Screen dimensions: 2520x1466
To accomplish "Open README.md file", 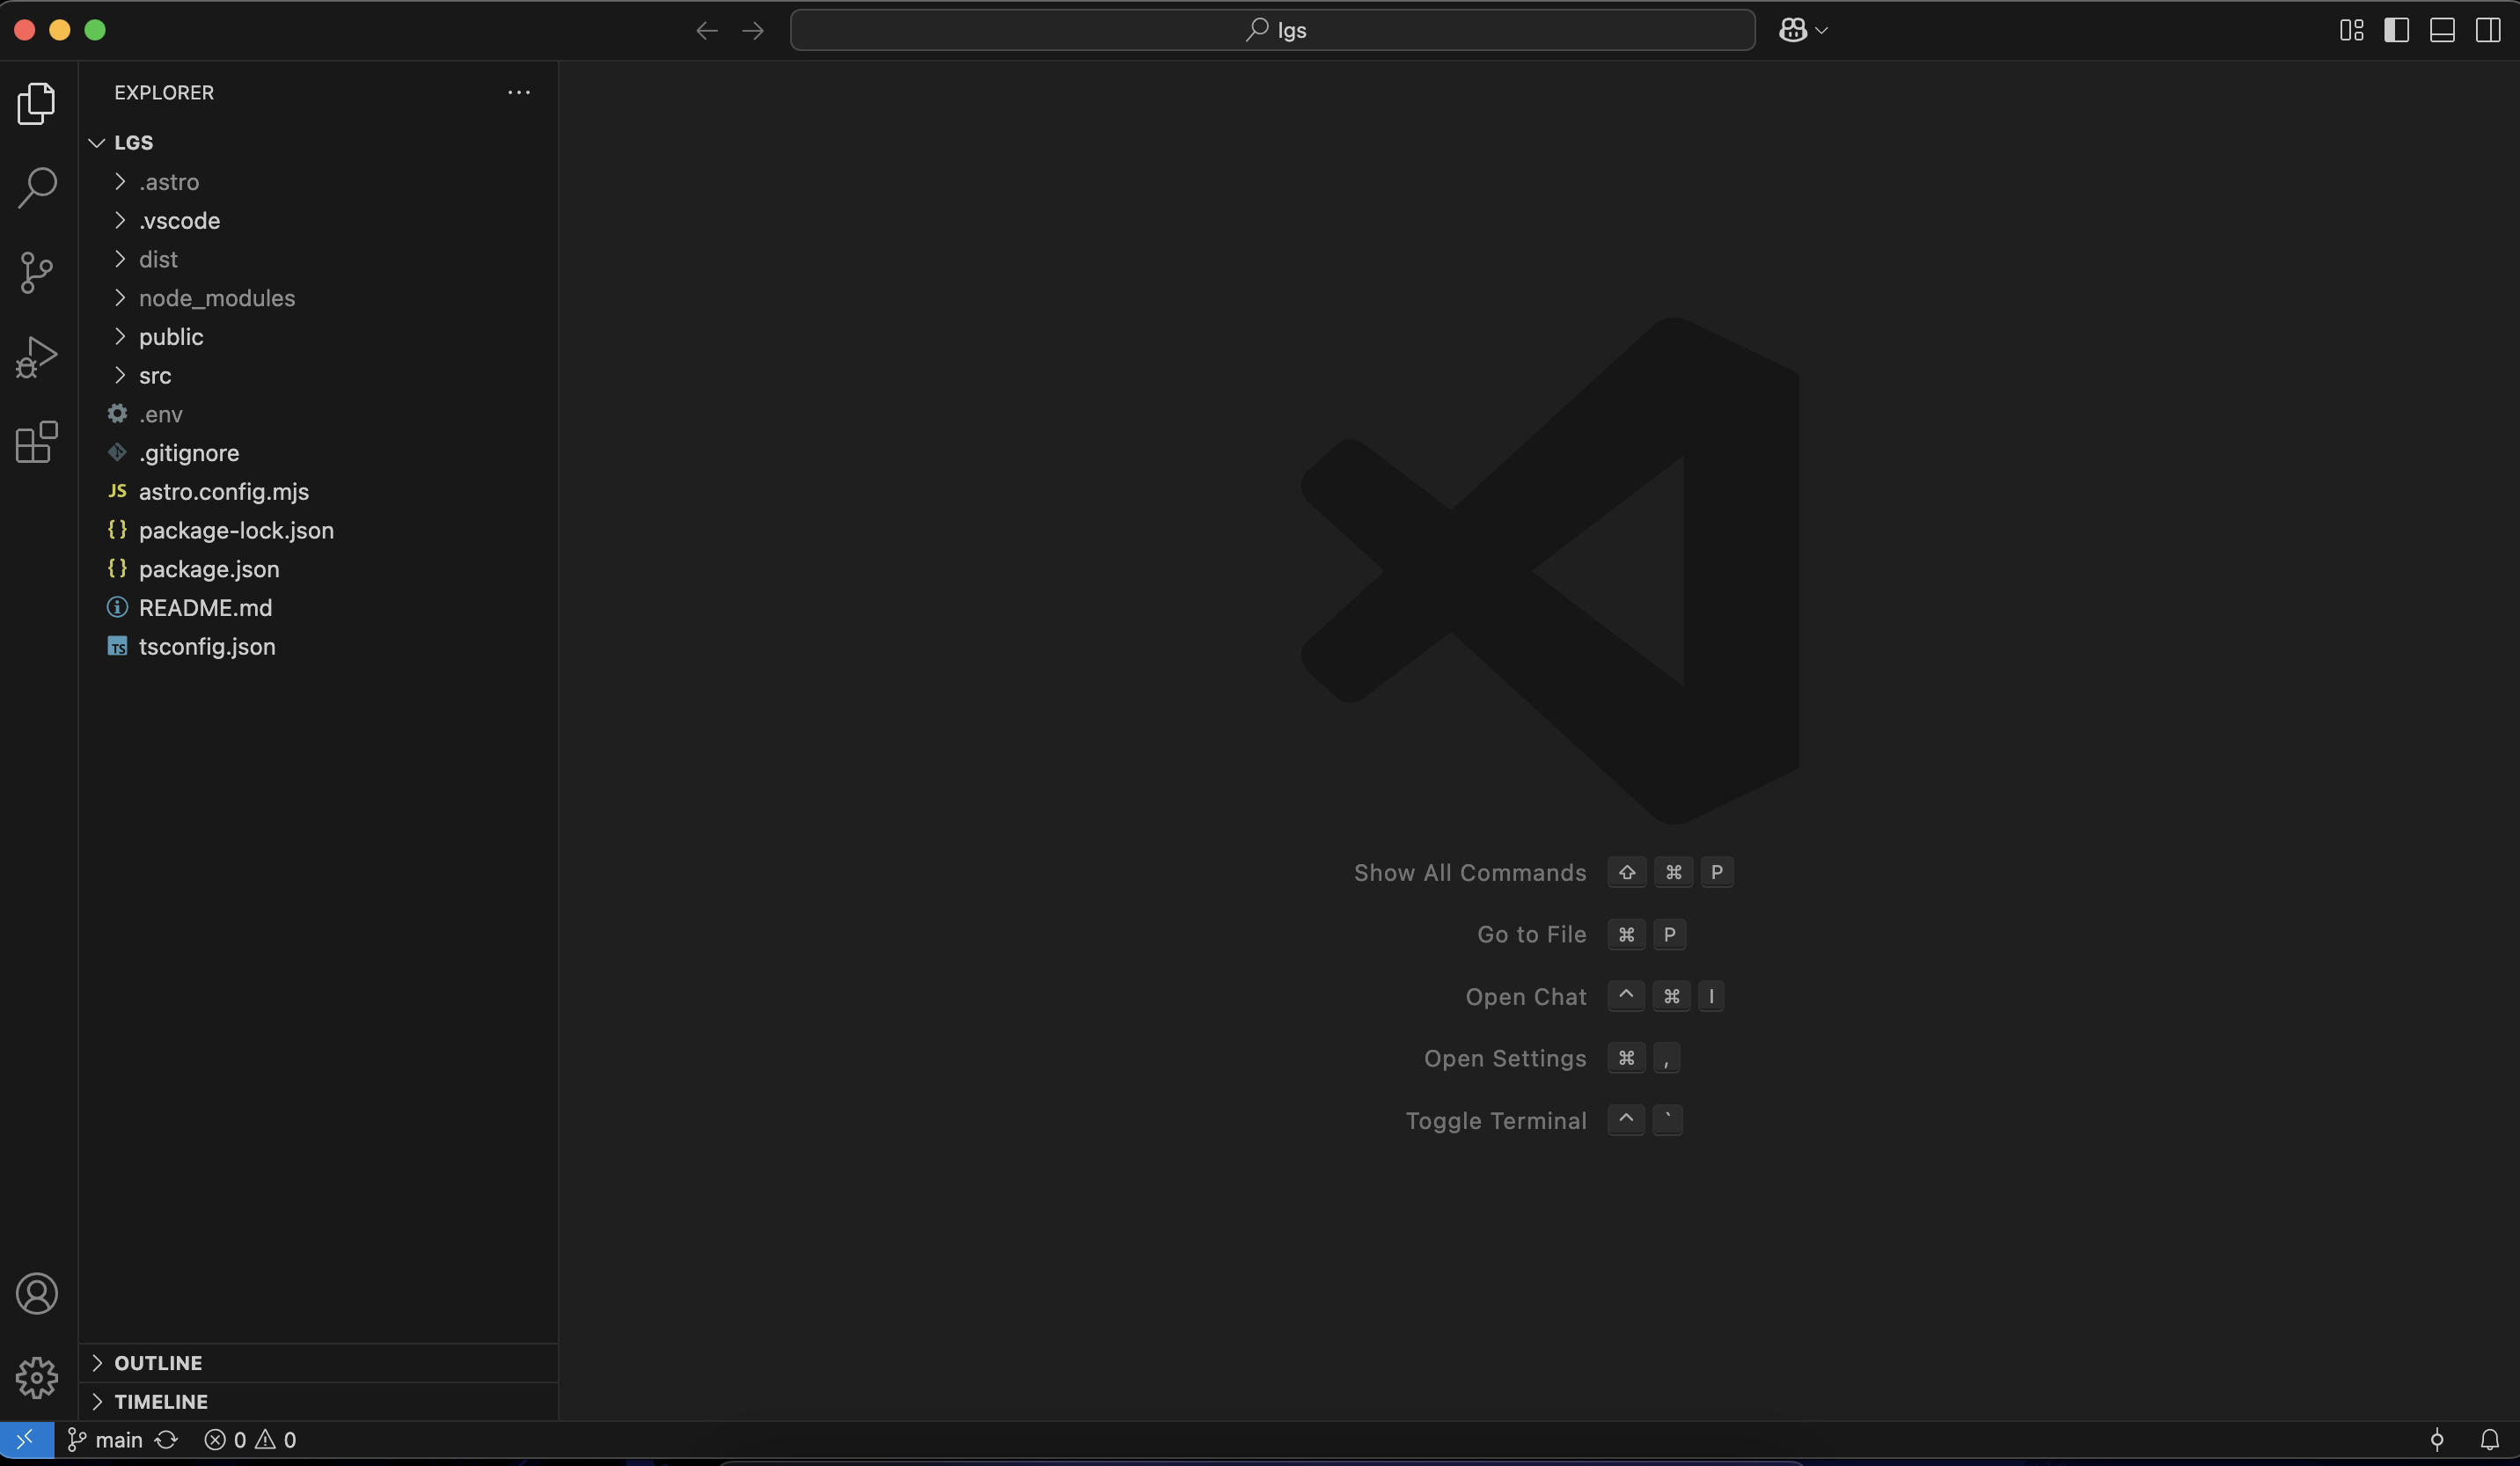I will [x=318, y=607].
